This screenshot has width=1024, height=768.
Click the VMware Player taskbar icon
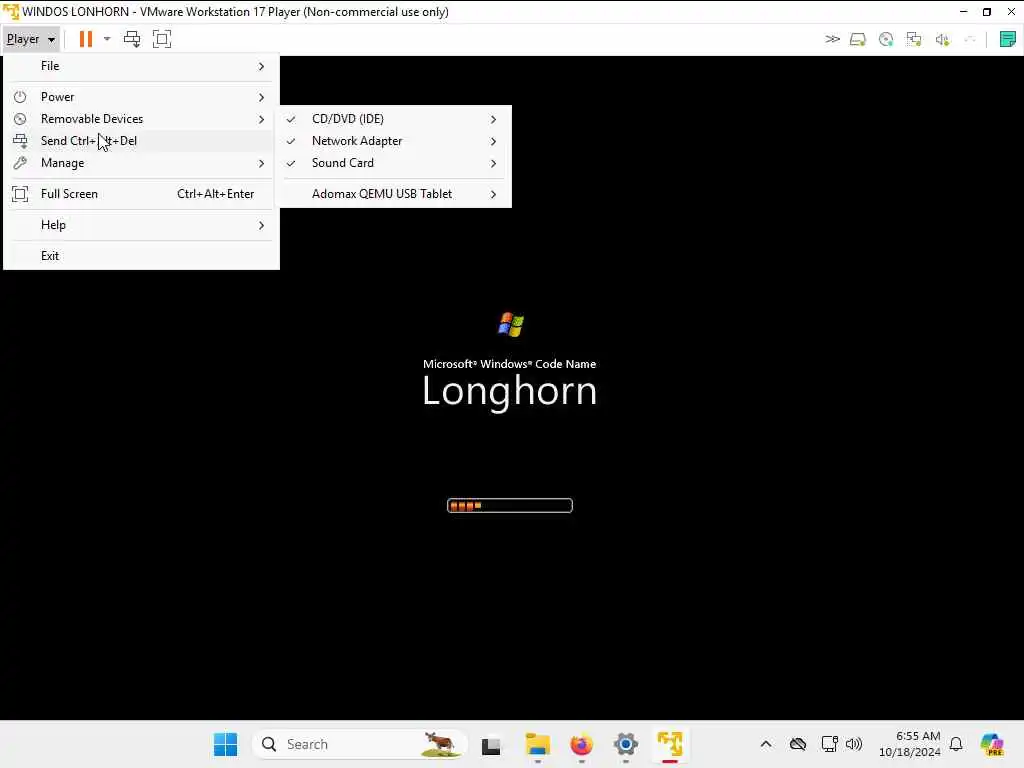pos(669,744)
